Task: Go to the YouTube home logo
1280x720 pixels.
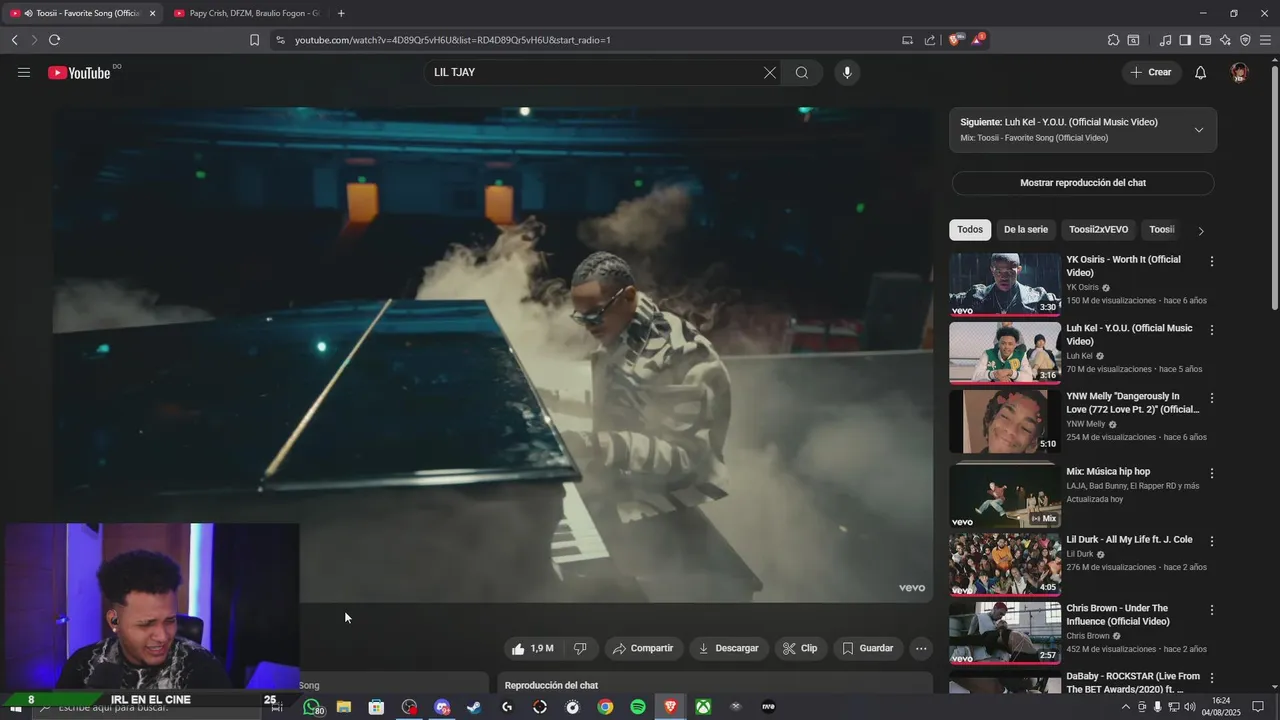Action: 79,72
